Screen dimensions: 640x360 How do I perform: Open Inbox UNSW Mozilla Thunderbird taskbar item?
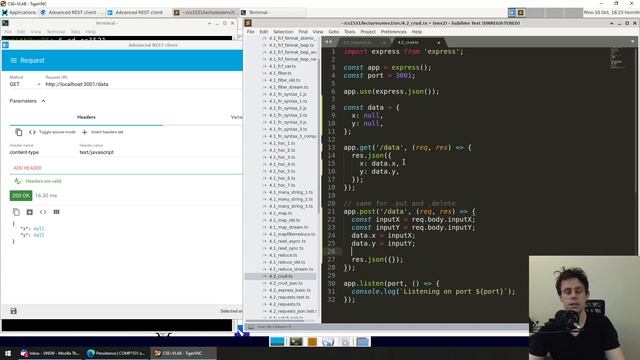pos(51,353)
